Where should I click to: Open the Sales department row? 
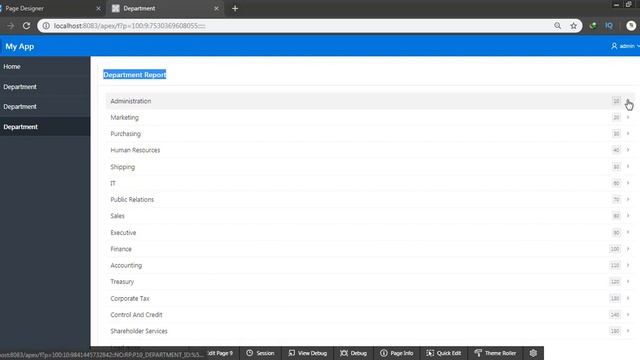(x=370, y=216)
